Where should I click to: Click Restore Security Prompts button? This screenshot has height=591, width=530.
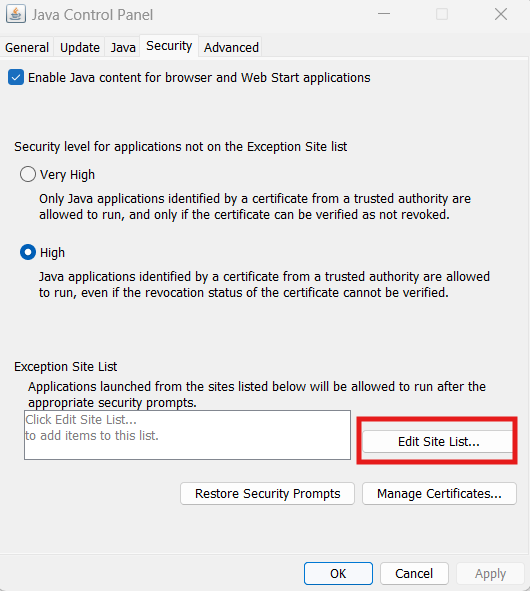click(267, 493)
